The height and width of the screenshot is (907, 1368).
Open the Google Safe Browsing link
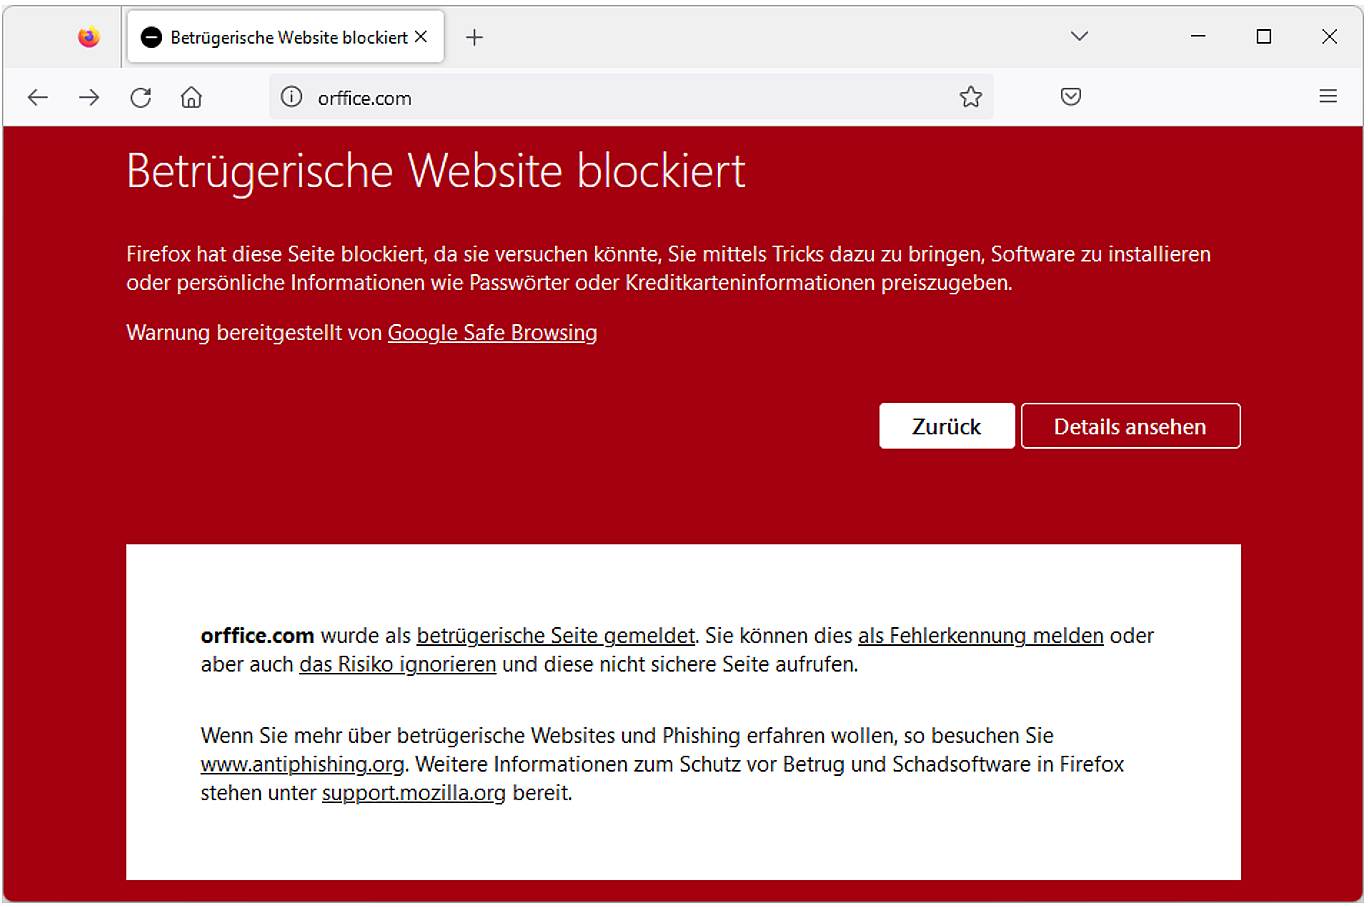(x=492, y=333)
